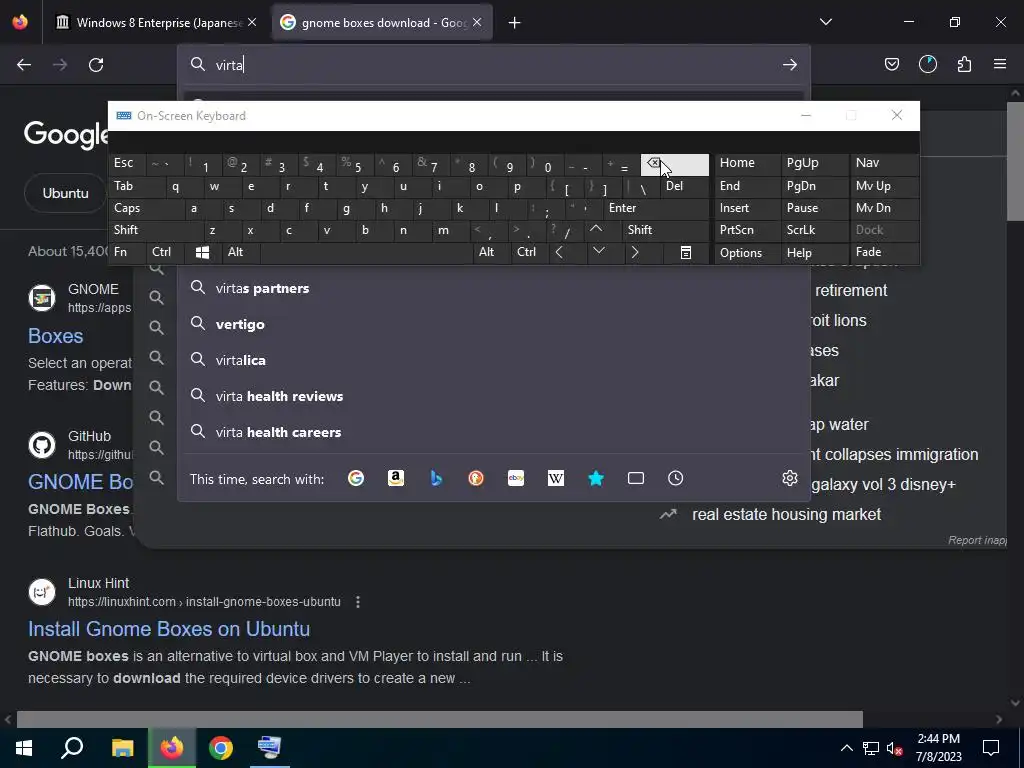Image resolution: width=1024 pixels, height=768 pixels.
Task: Toggle ScrLk key on On-Screen Keyboard
Action: pos(815,230)
